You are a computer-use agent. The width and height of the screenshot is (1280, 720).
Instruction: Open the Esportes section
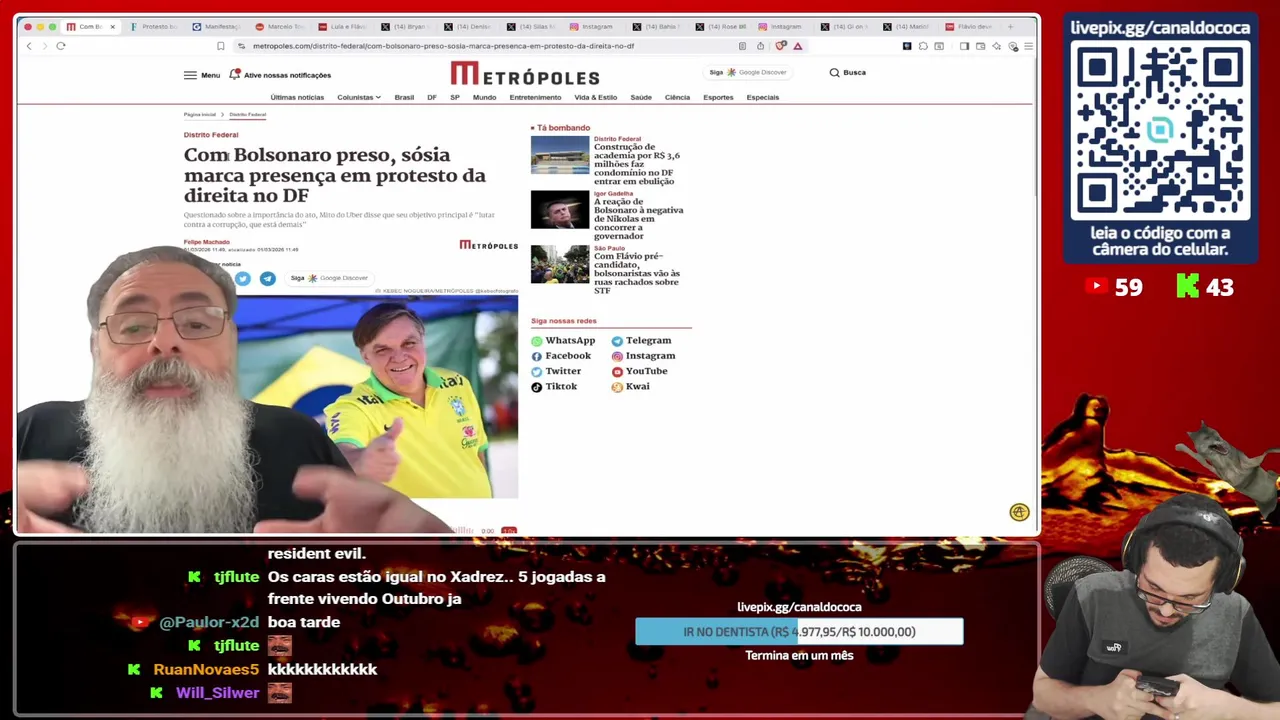click(x=718, y=97)
